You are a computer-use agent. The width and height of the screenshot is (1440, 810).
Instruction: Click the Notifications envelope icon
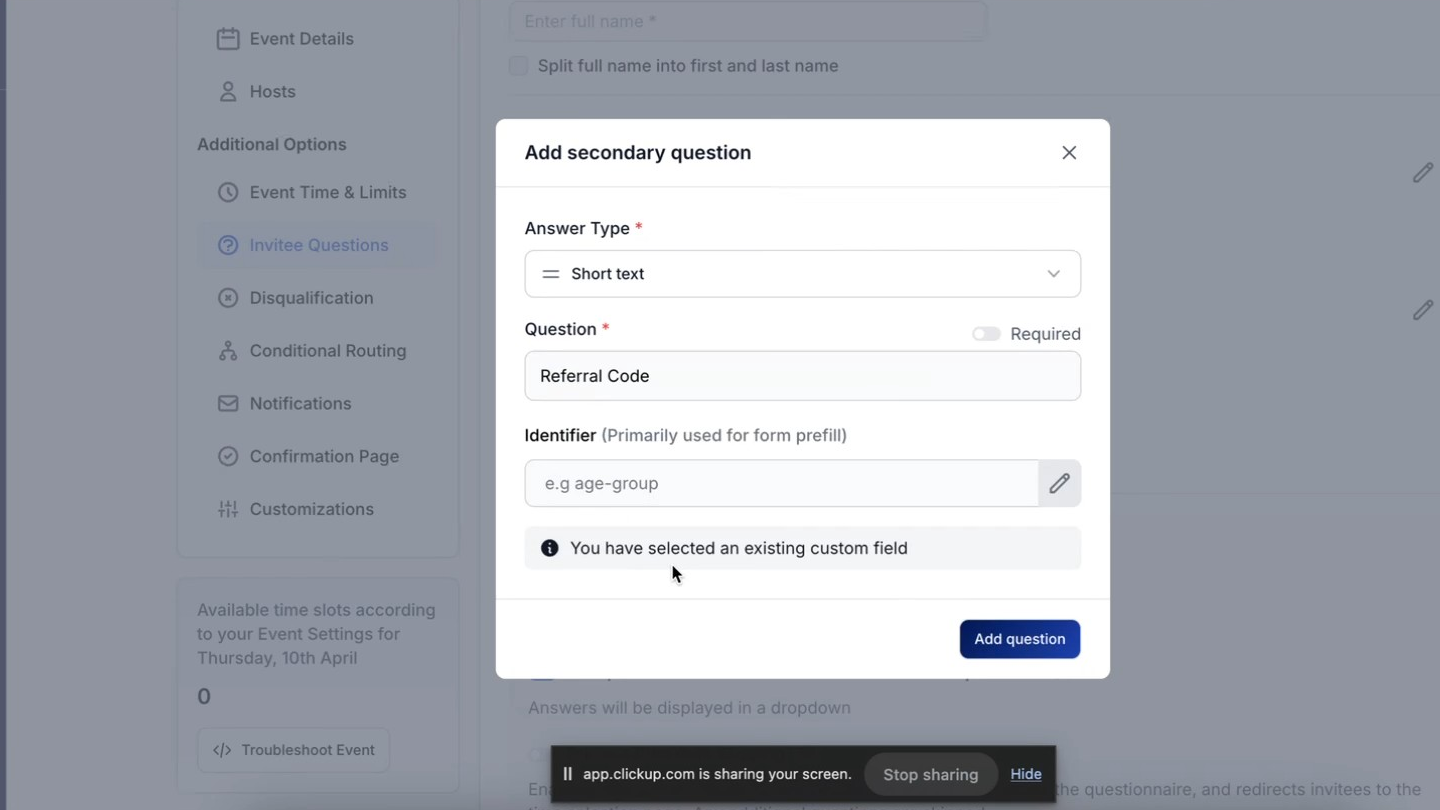tap(228, 404)
